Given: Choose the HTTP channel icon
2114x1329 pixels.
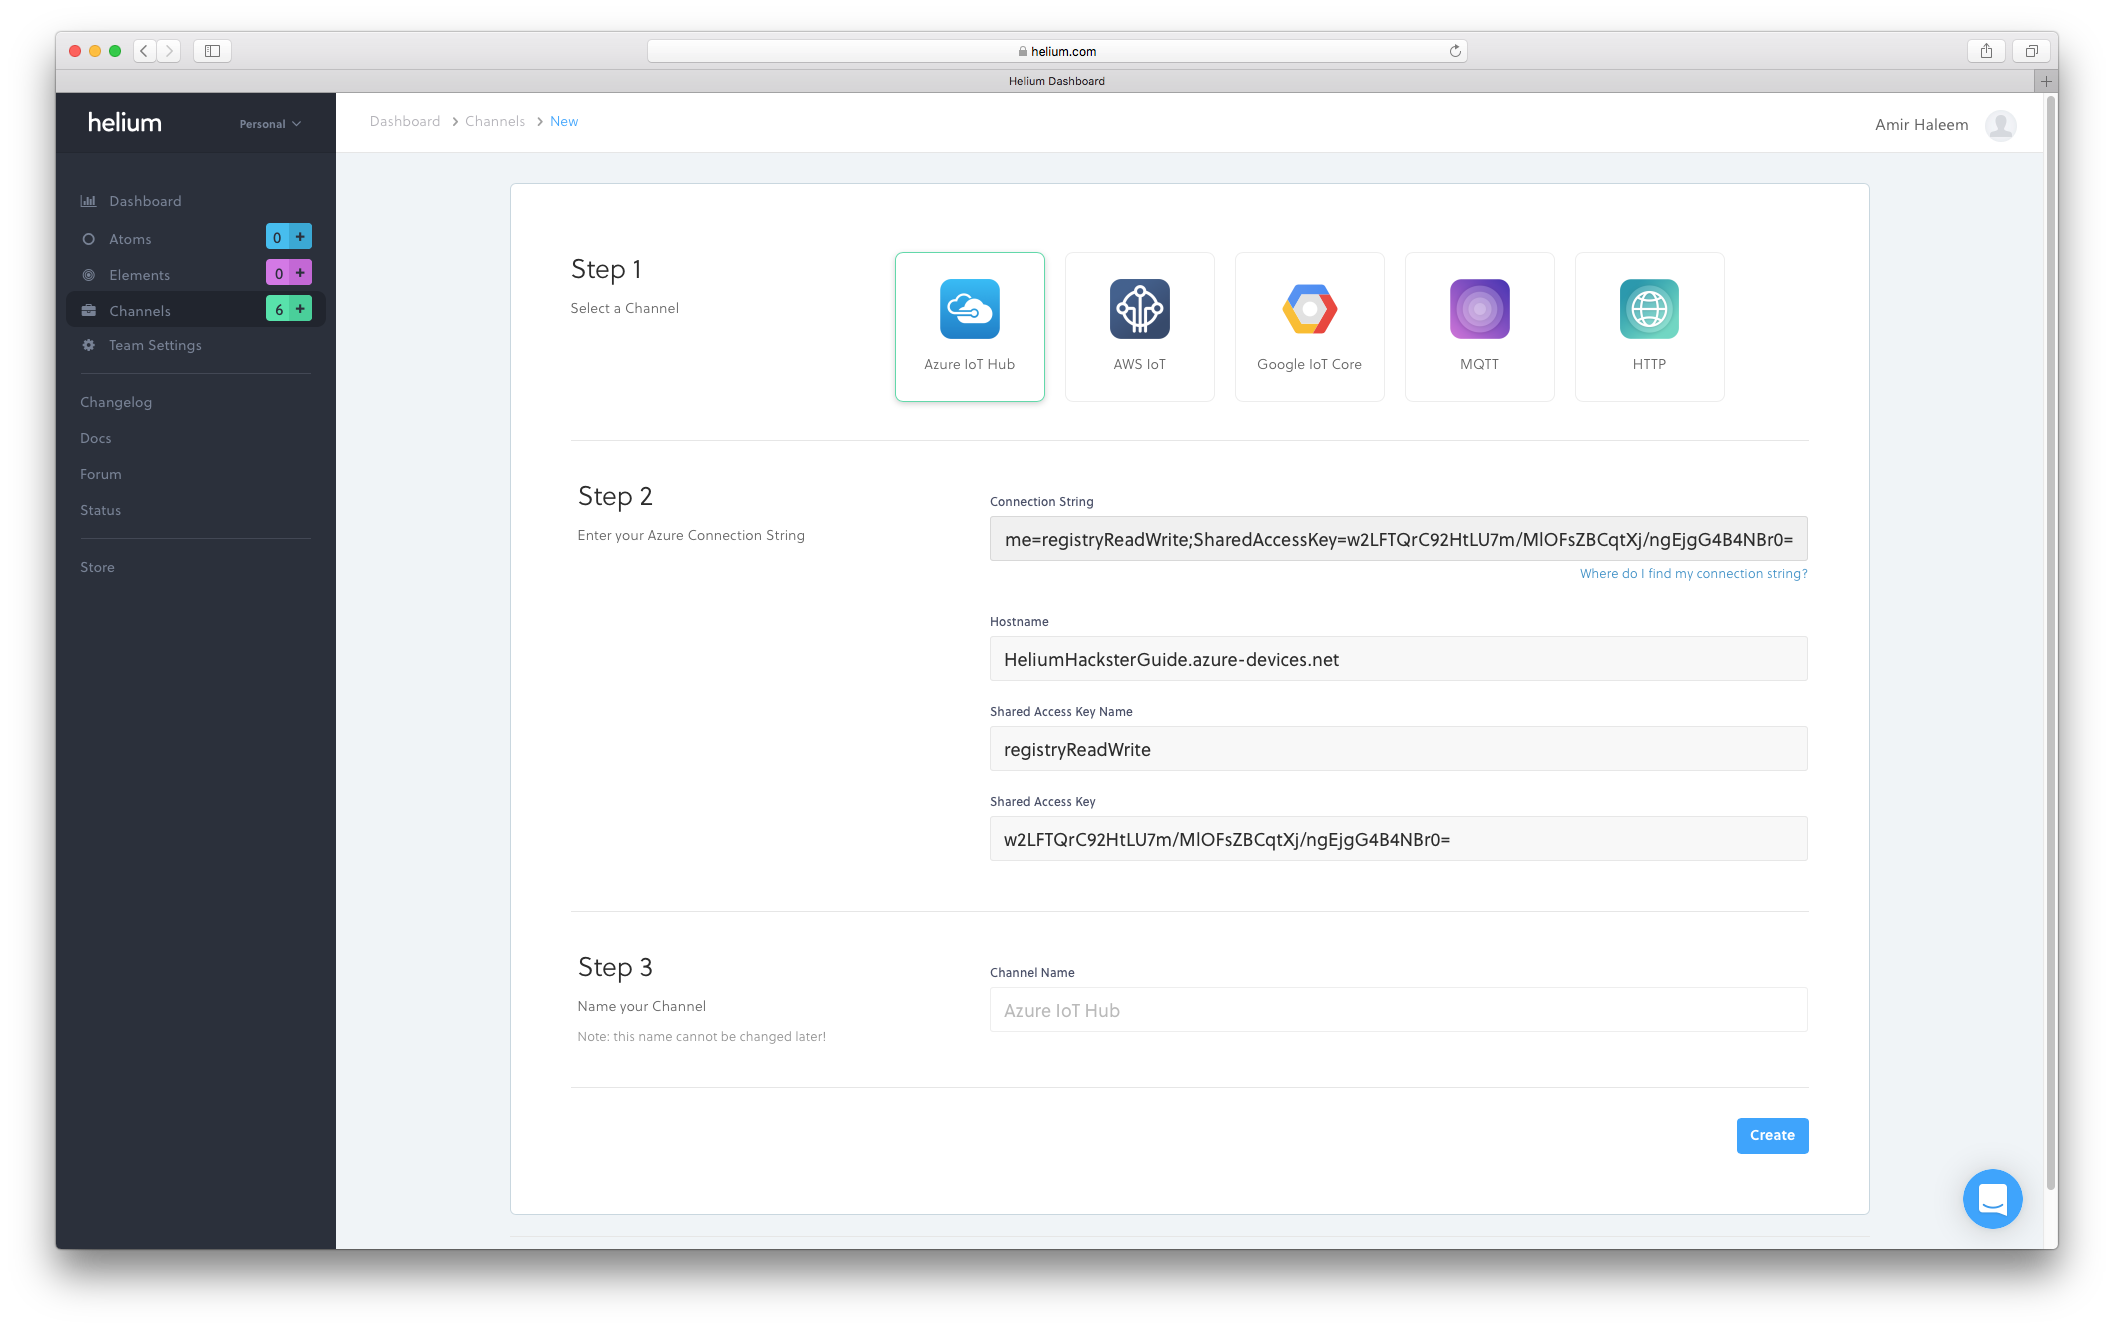Looking at the screenshot, I should 1649,309.
